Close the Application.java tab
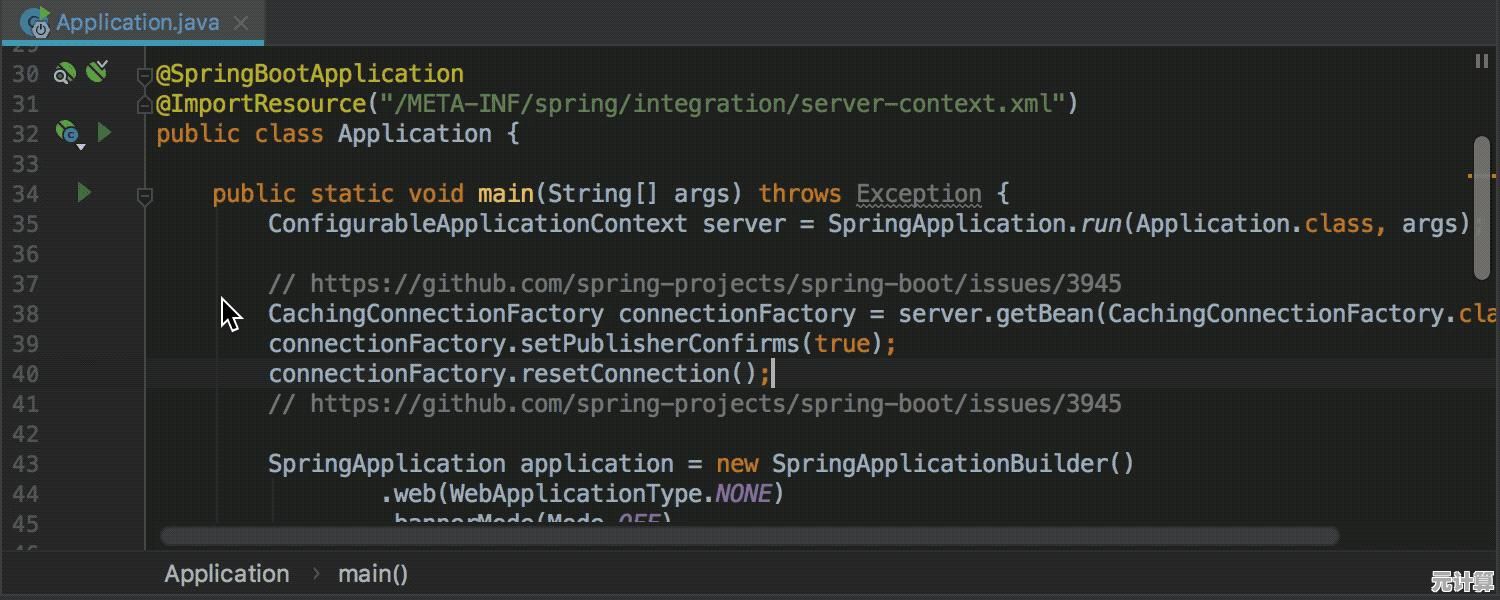1500x600 pixels. 241,22
